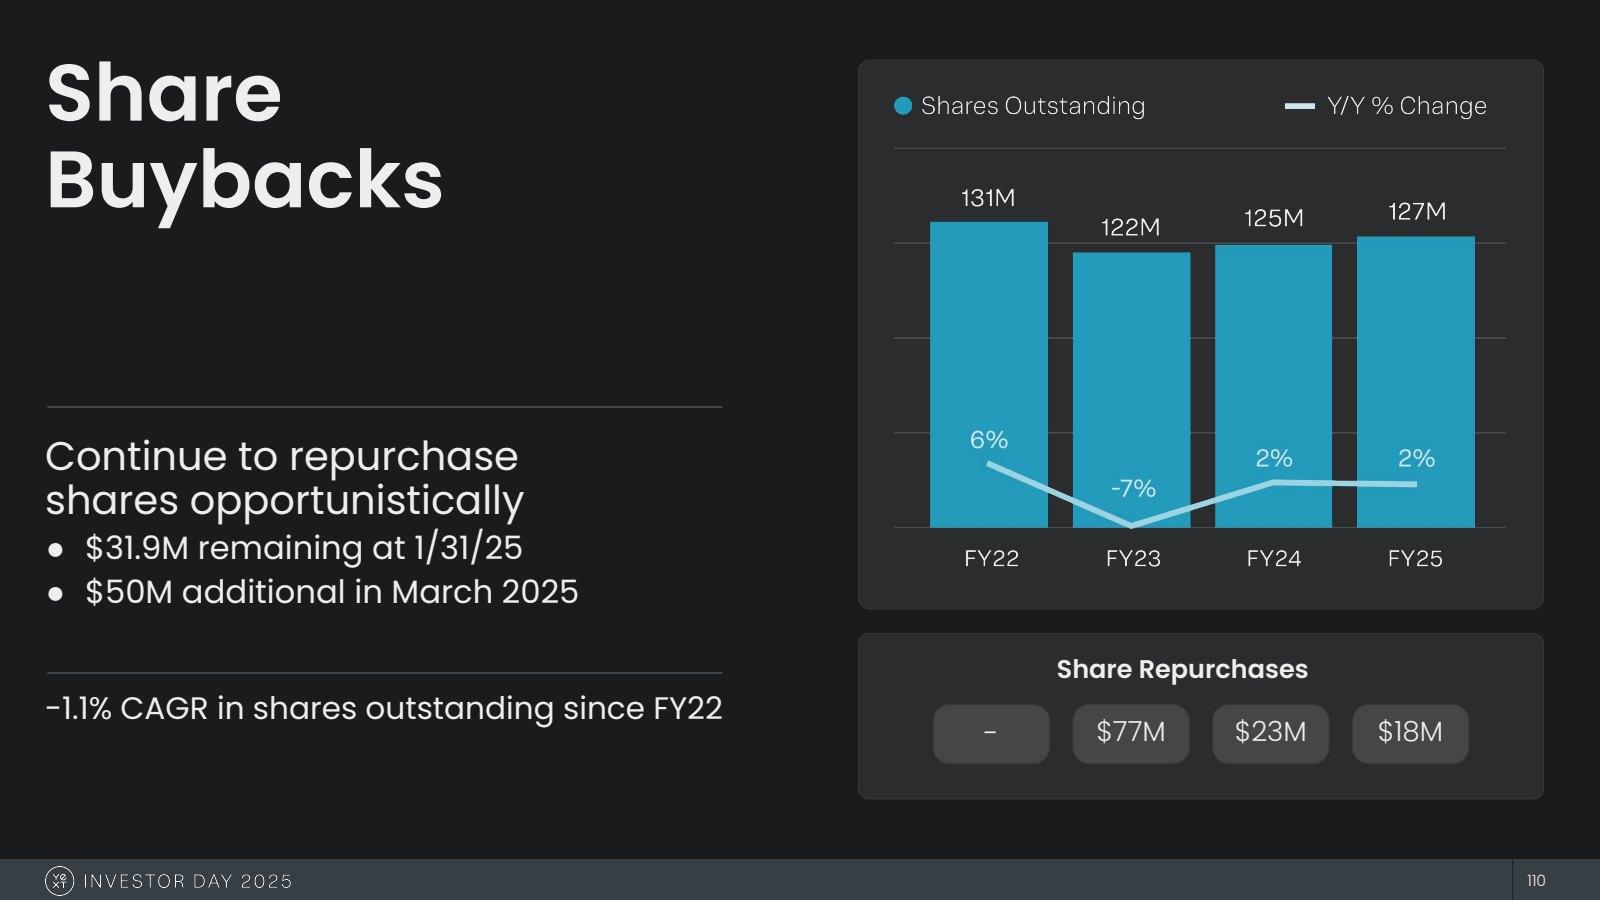The height and width of the screenshot is (900, 1600).
Task: Click the Yext logo icon in footer
Action: point(59,881)
